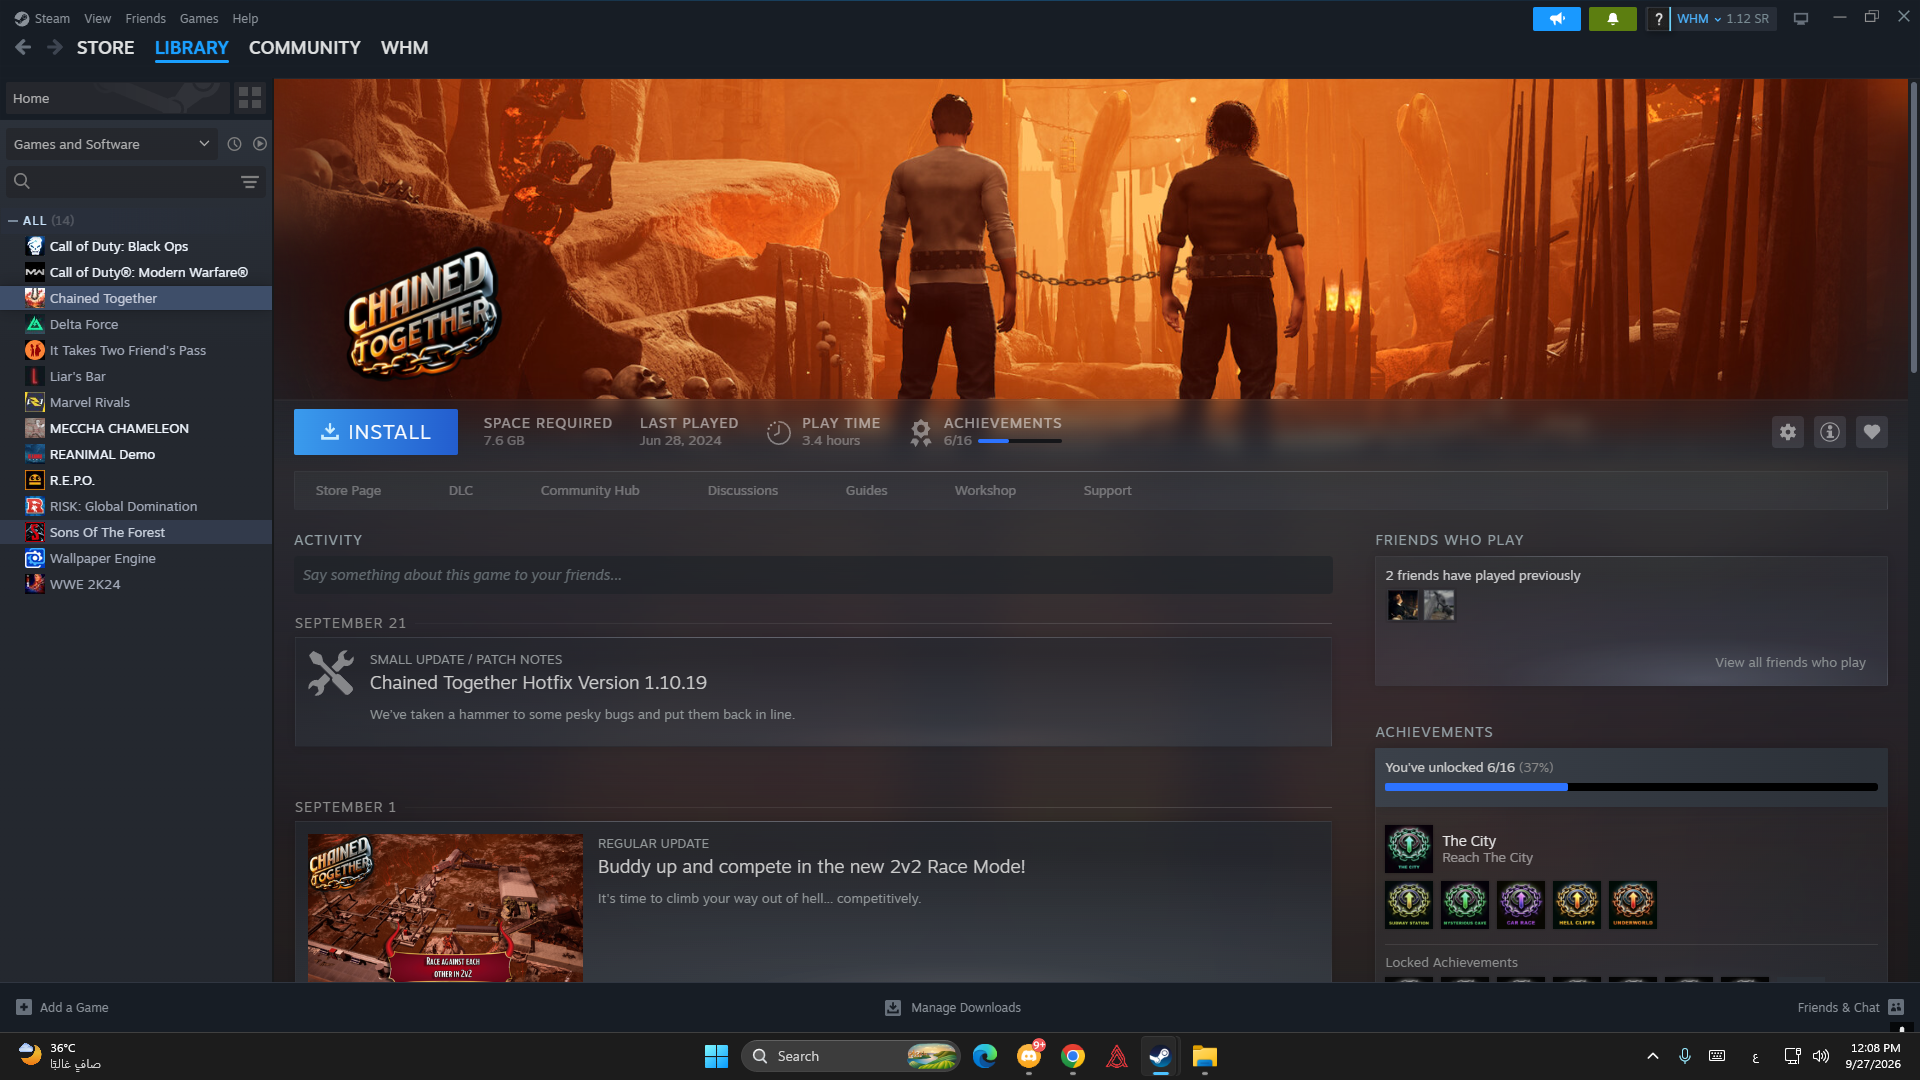Image resolution: width=1920 pixels, height=1080 pixels.
Task: Open the announcements megaphone icon
Action: click(x=1557, y=19)
